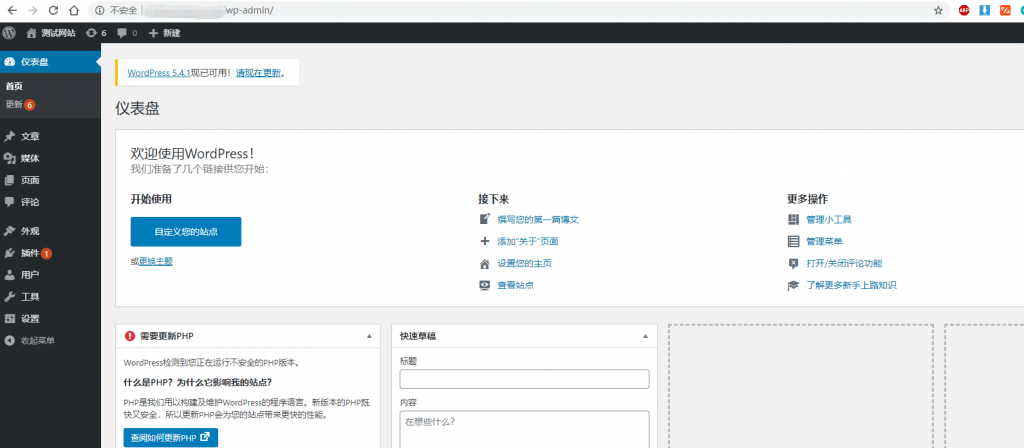The height and width of the screenshot is (448, 1024).
Task: Click 设置您的主页 link
Action: (524, 263)
